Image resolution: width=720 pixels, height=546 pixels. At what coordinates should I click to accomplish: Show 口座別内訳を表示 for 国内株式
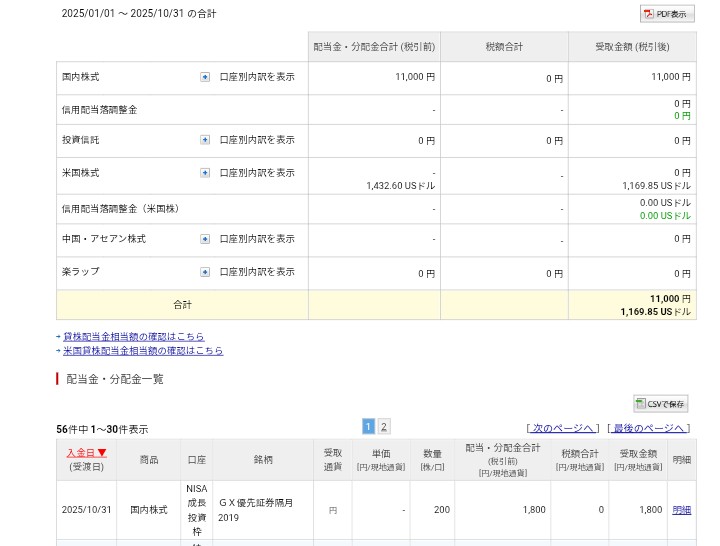tap(257, 77)
